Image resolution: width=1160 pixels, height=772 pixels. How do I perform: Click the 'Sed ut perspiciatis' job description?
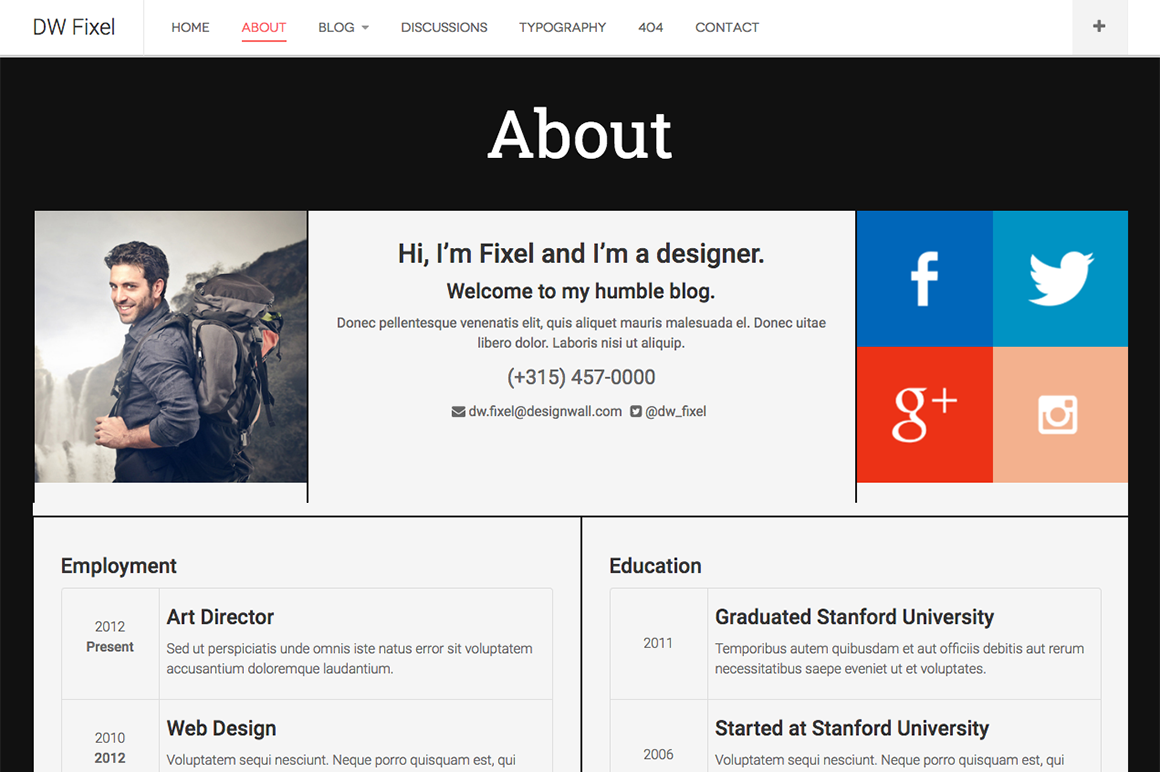tap(349, 658)
